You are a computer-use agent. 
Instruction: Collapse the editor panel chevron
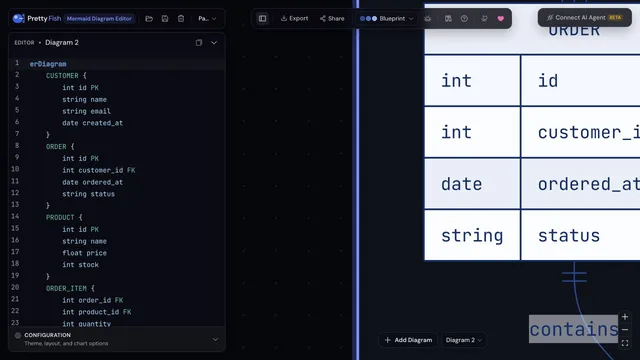[214, 42]
